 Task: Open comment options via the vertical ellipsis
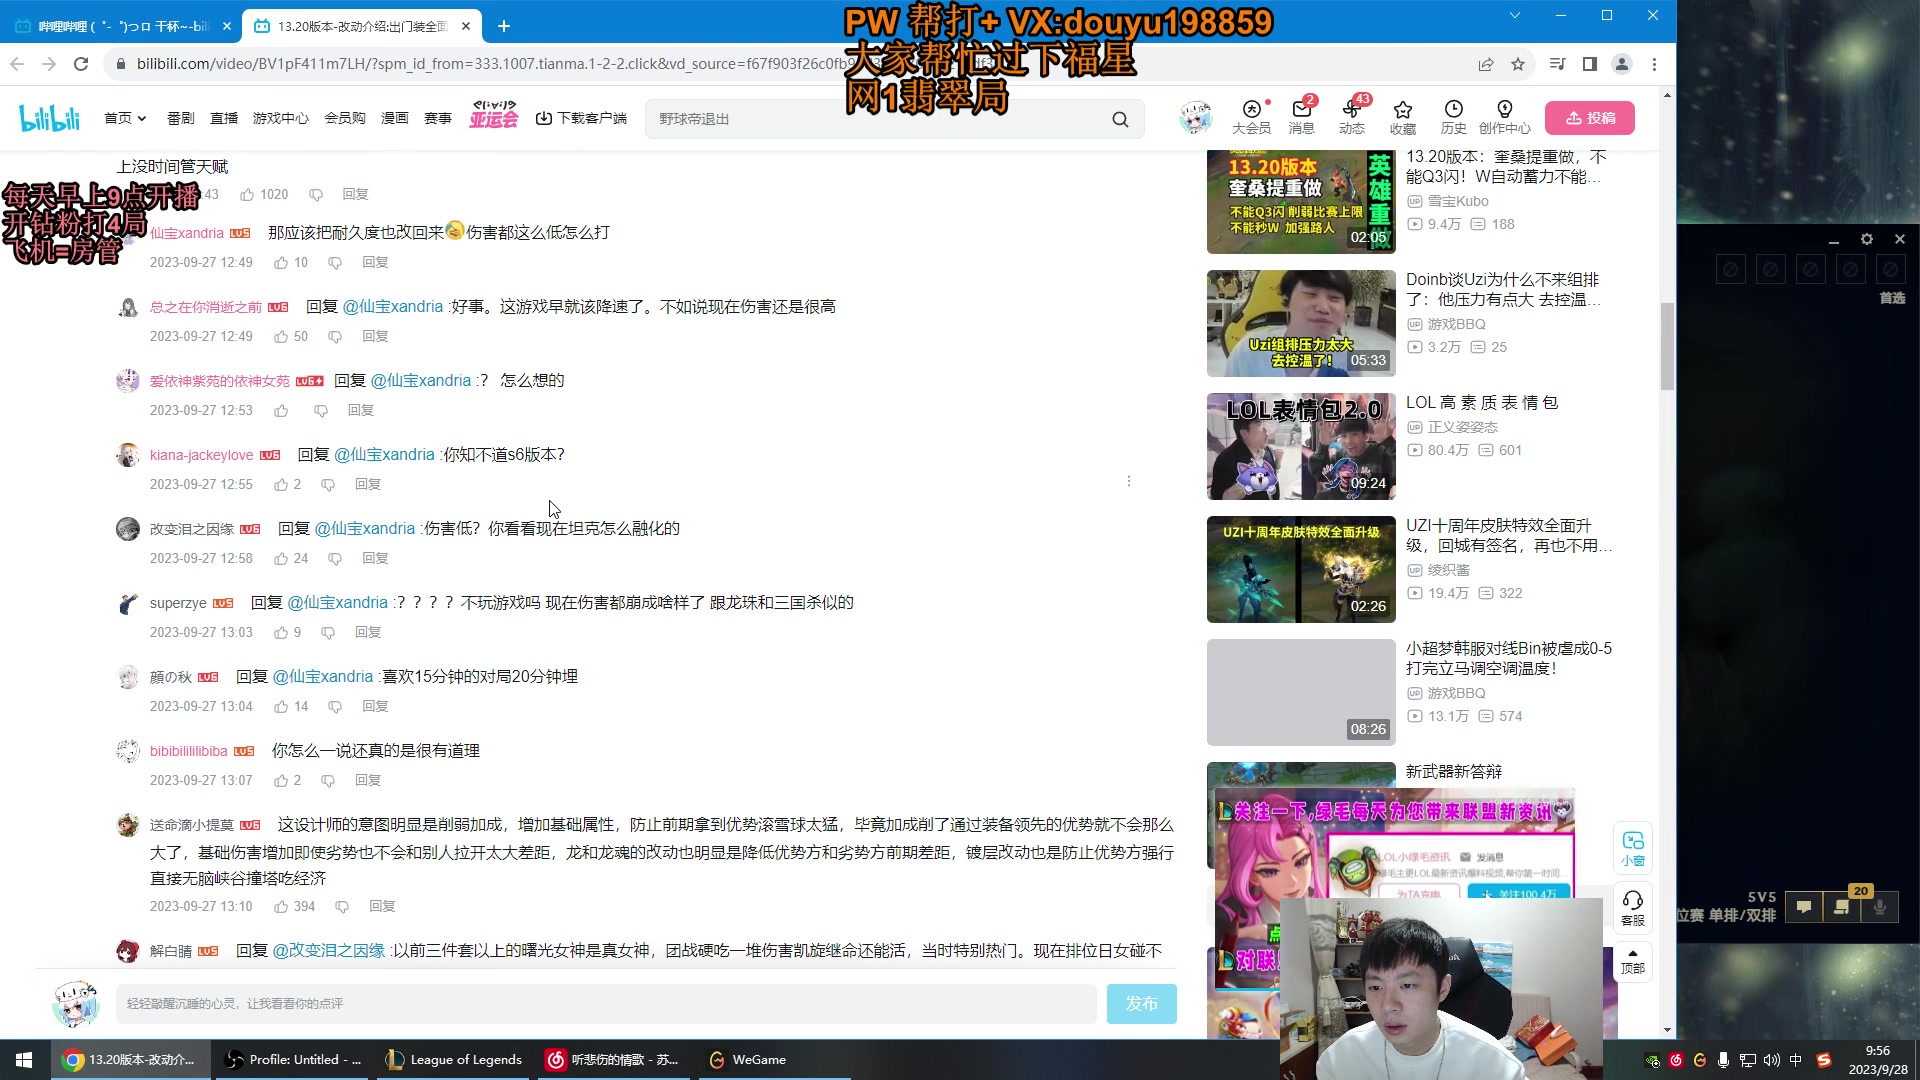point(1129,480)
